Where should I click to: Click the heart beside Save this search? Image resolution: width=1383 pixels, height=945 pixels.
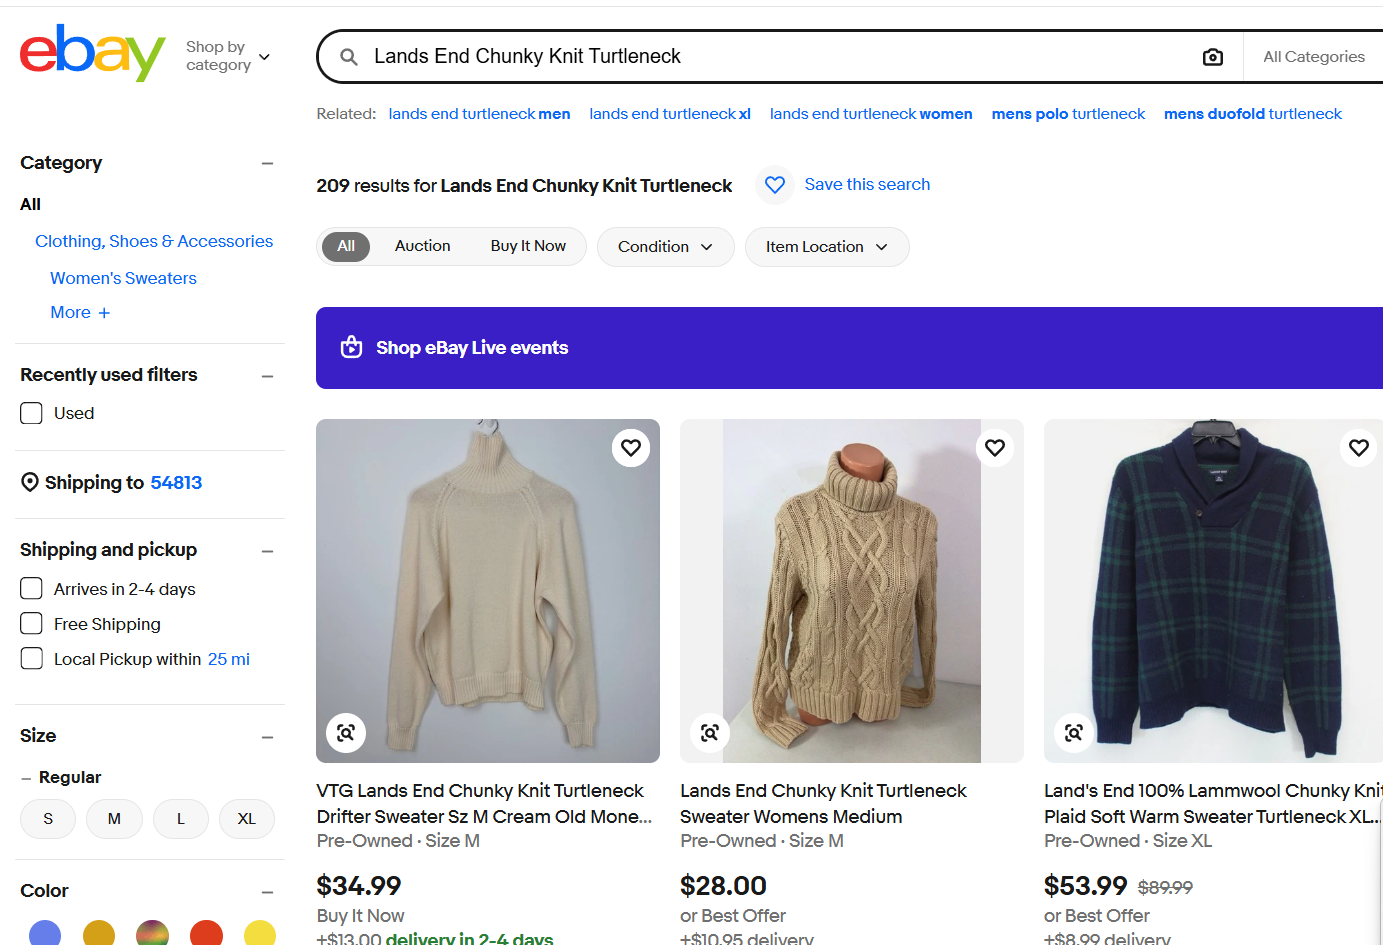point(774,185)
